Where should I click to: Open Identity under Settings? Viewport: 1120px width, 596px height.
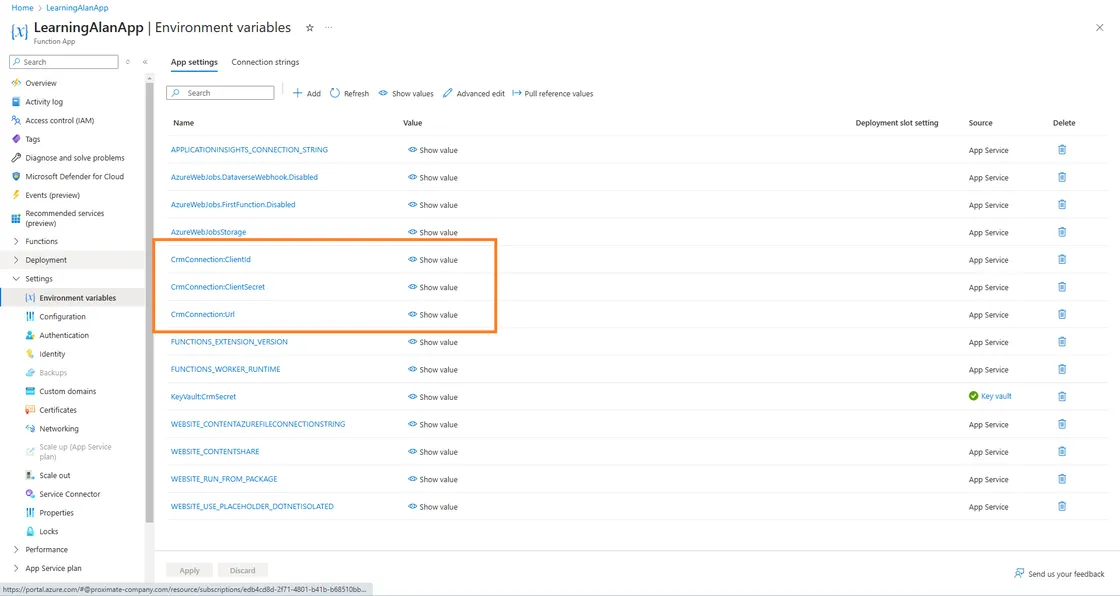pyautogui.click(x=52, y=354)
